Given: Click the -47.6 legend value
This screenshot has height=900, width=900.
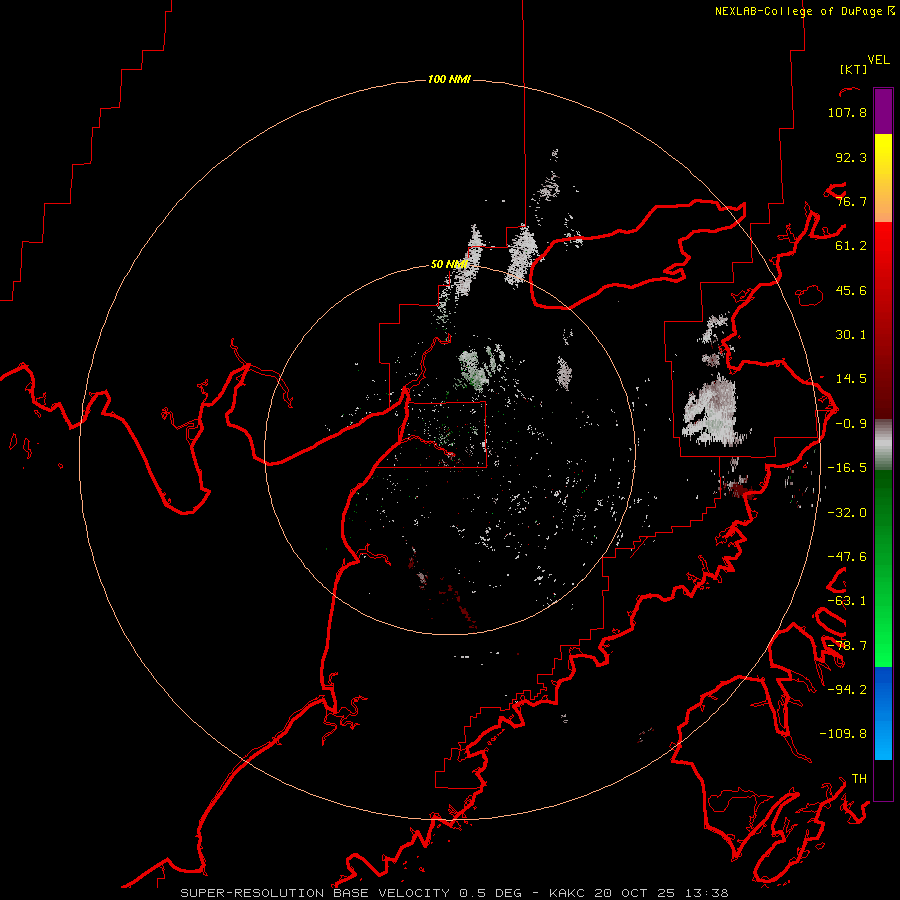Looking at the screenshot, I should (x=847, y=557).
